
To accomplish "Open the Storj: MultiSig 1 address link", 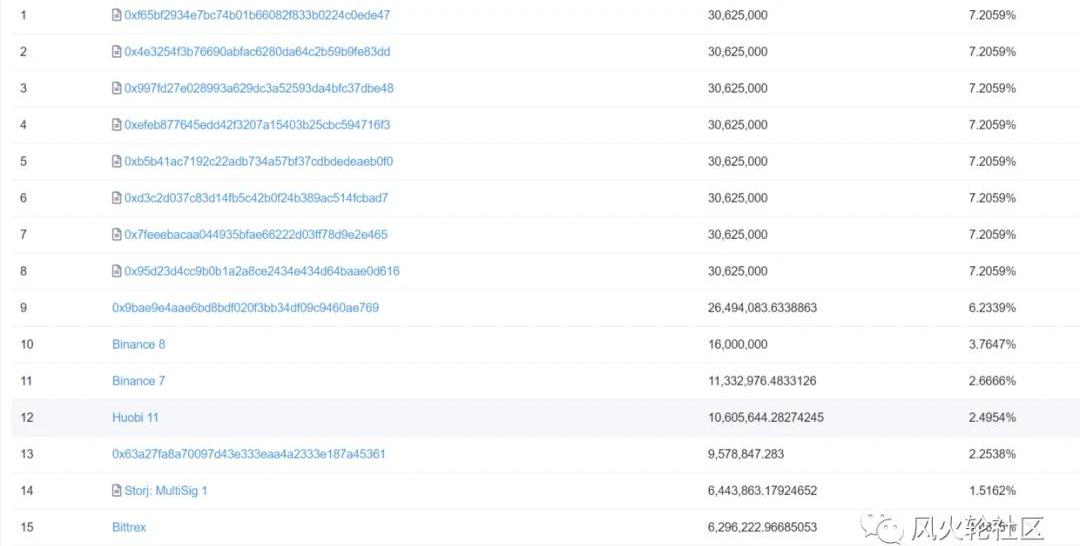I will [x=166, y=491].
